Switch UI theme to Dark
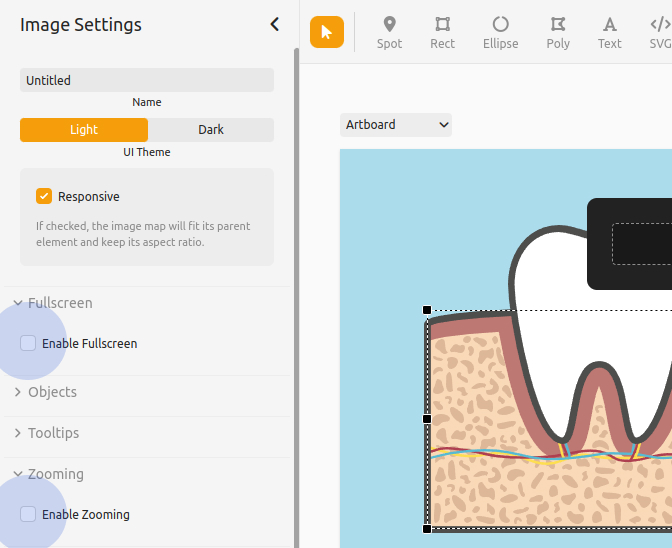The height and width of the screenshot is (548, 672). tap(211, 130)
